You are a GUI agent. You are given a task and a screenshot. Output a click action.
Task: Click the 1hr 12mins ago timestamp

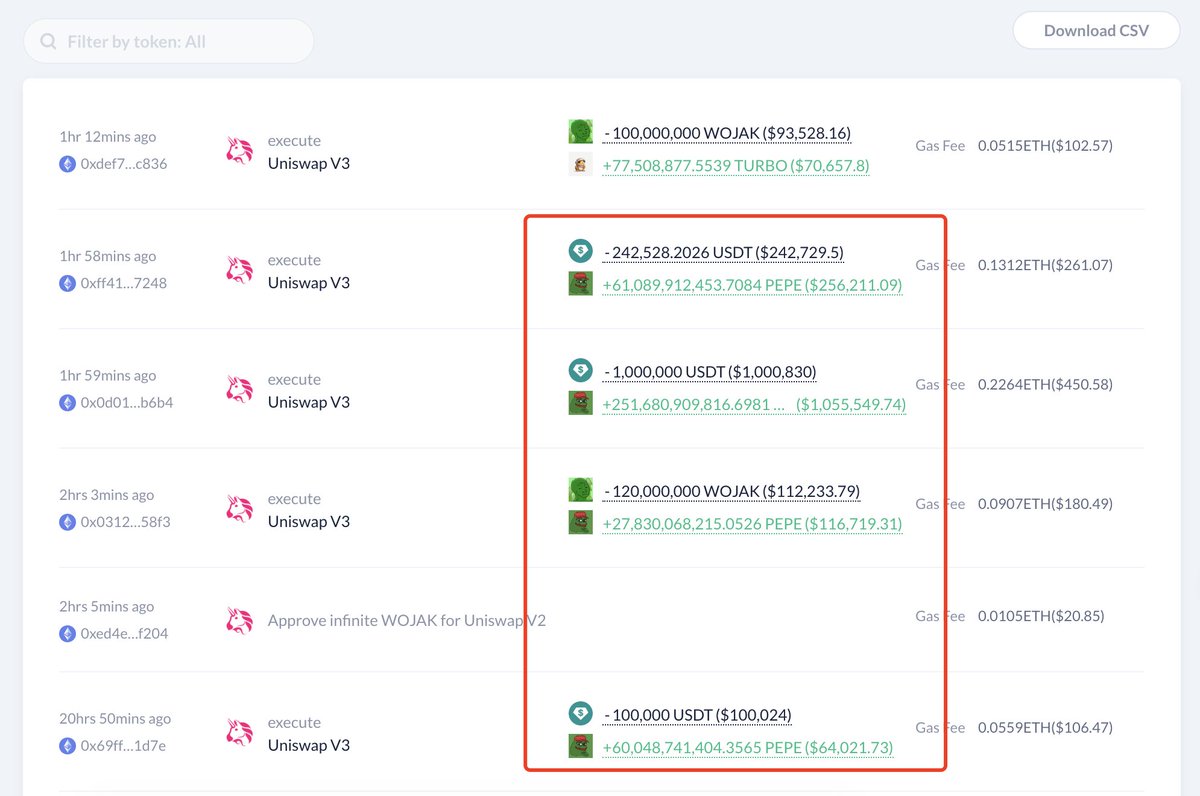[108, 137]
